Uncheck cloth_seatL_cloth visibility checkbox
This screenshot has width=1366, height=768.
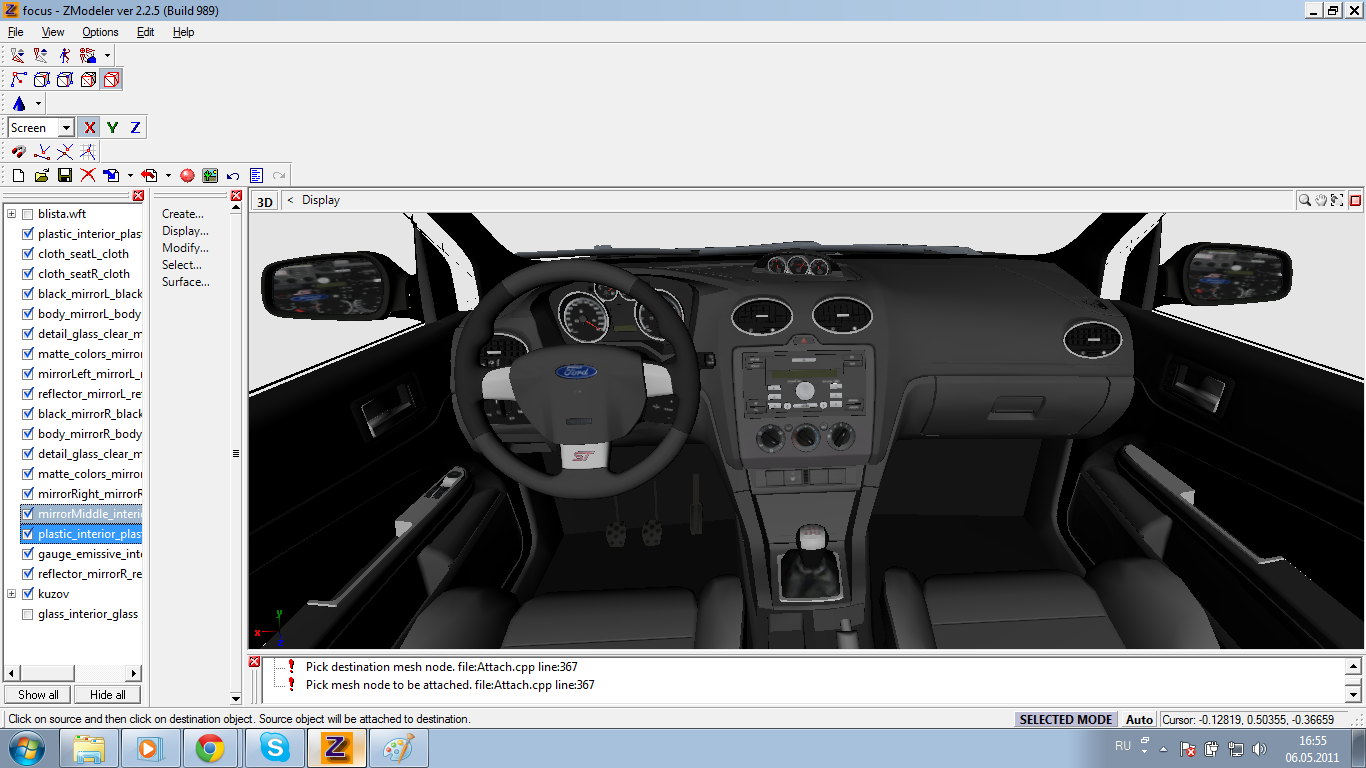[27, 254]
